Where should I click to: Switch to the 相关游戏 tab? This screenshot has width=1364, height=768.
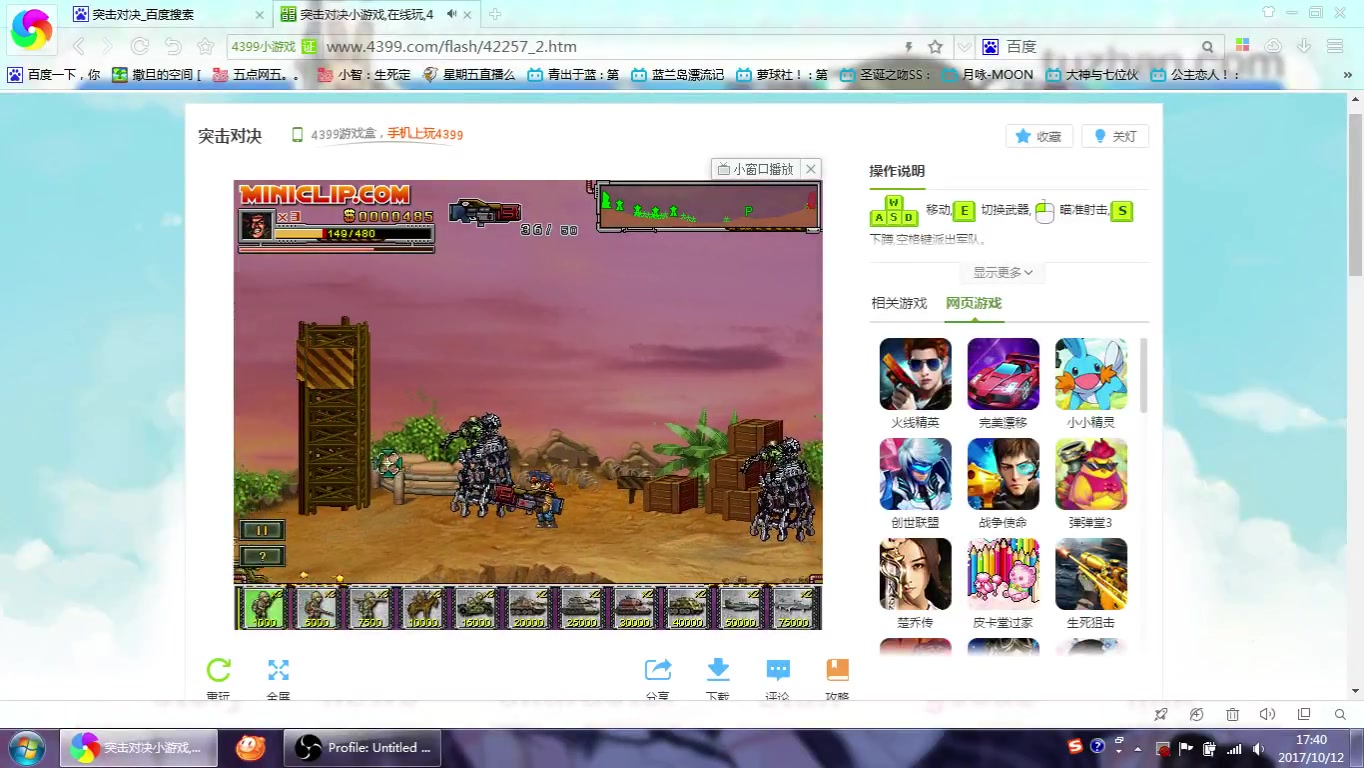coord(899,303)
